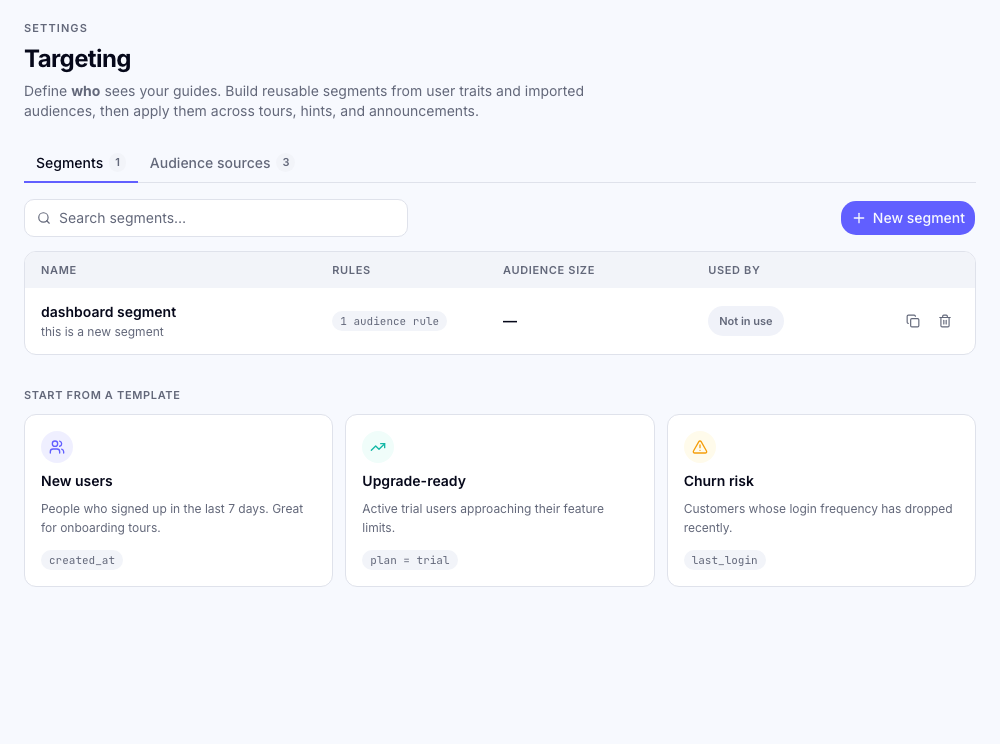Create a New segment
Image resolution: width=1000 pixels, height=744 pixels.
(x=908, y=218)
